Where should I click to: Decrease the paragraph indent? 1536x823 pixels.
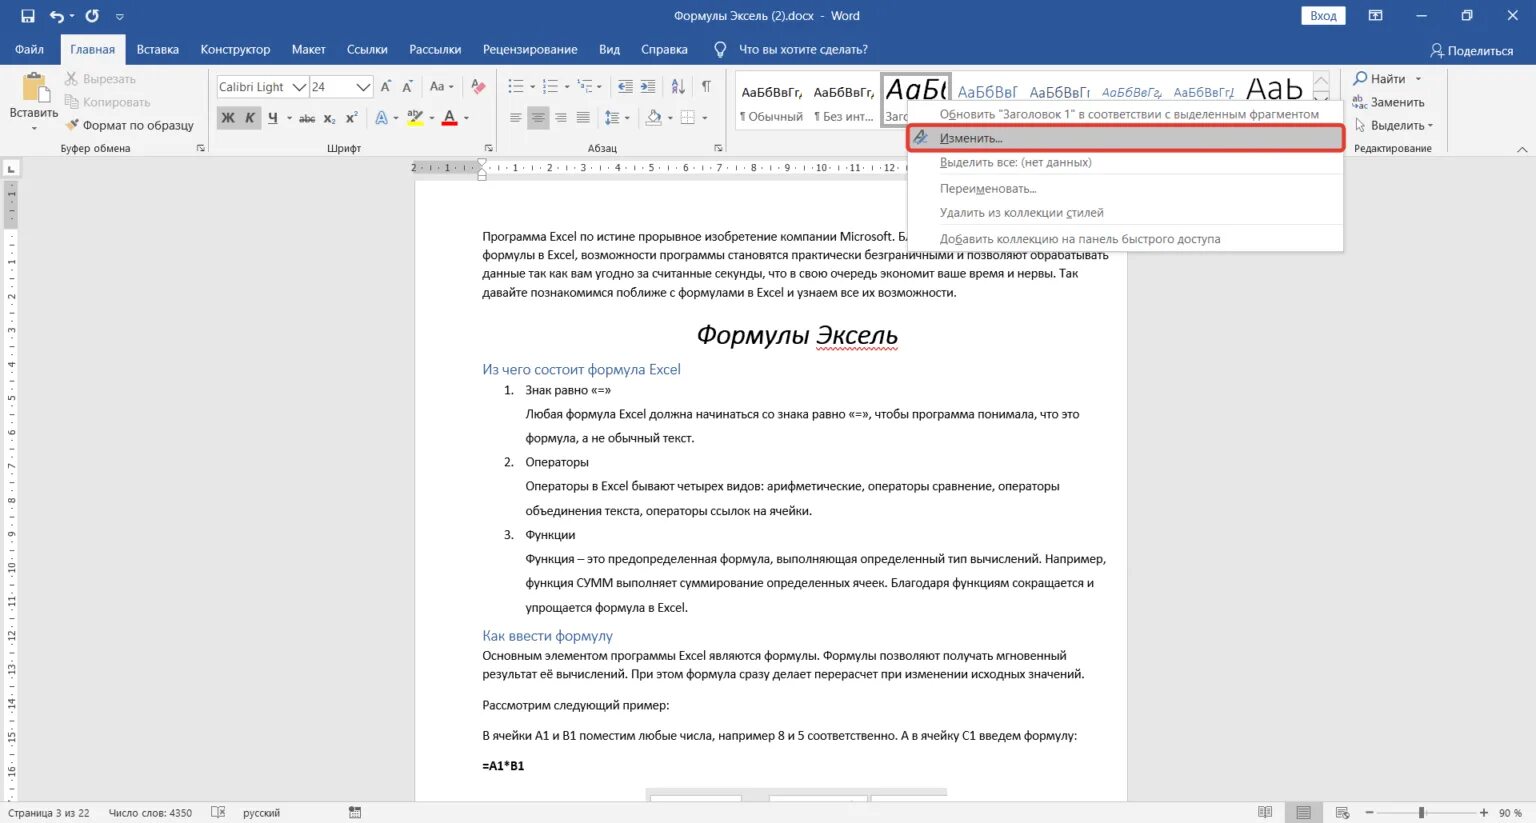(x=625, y=87)
